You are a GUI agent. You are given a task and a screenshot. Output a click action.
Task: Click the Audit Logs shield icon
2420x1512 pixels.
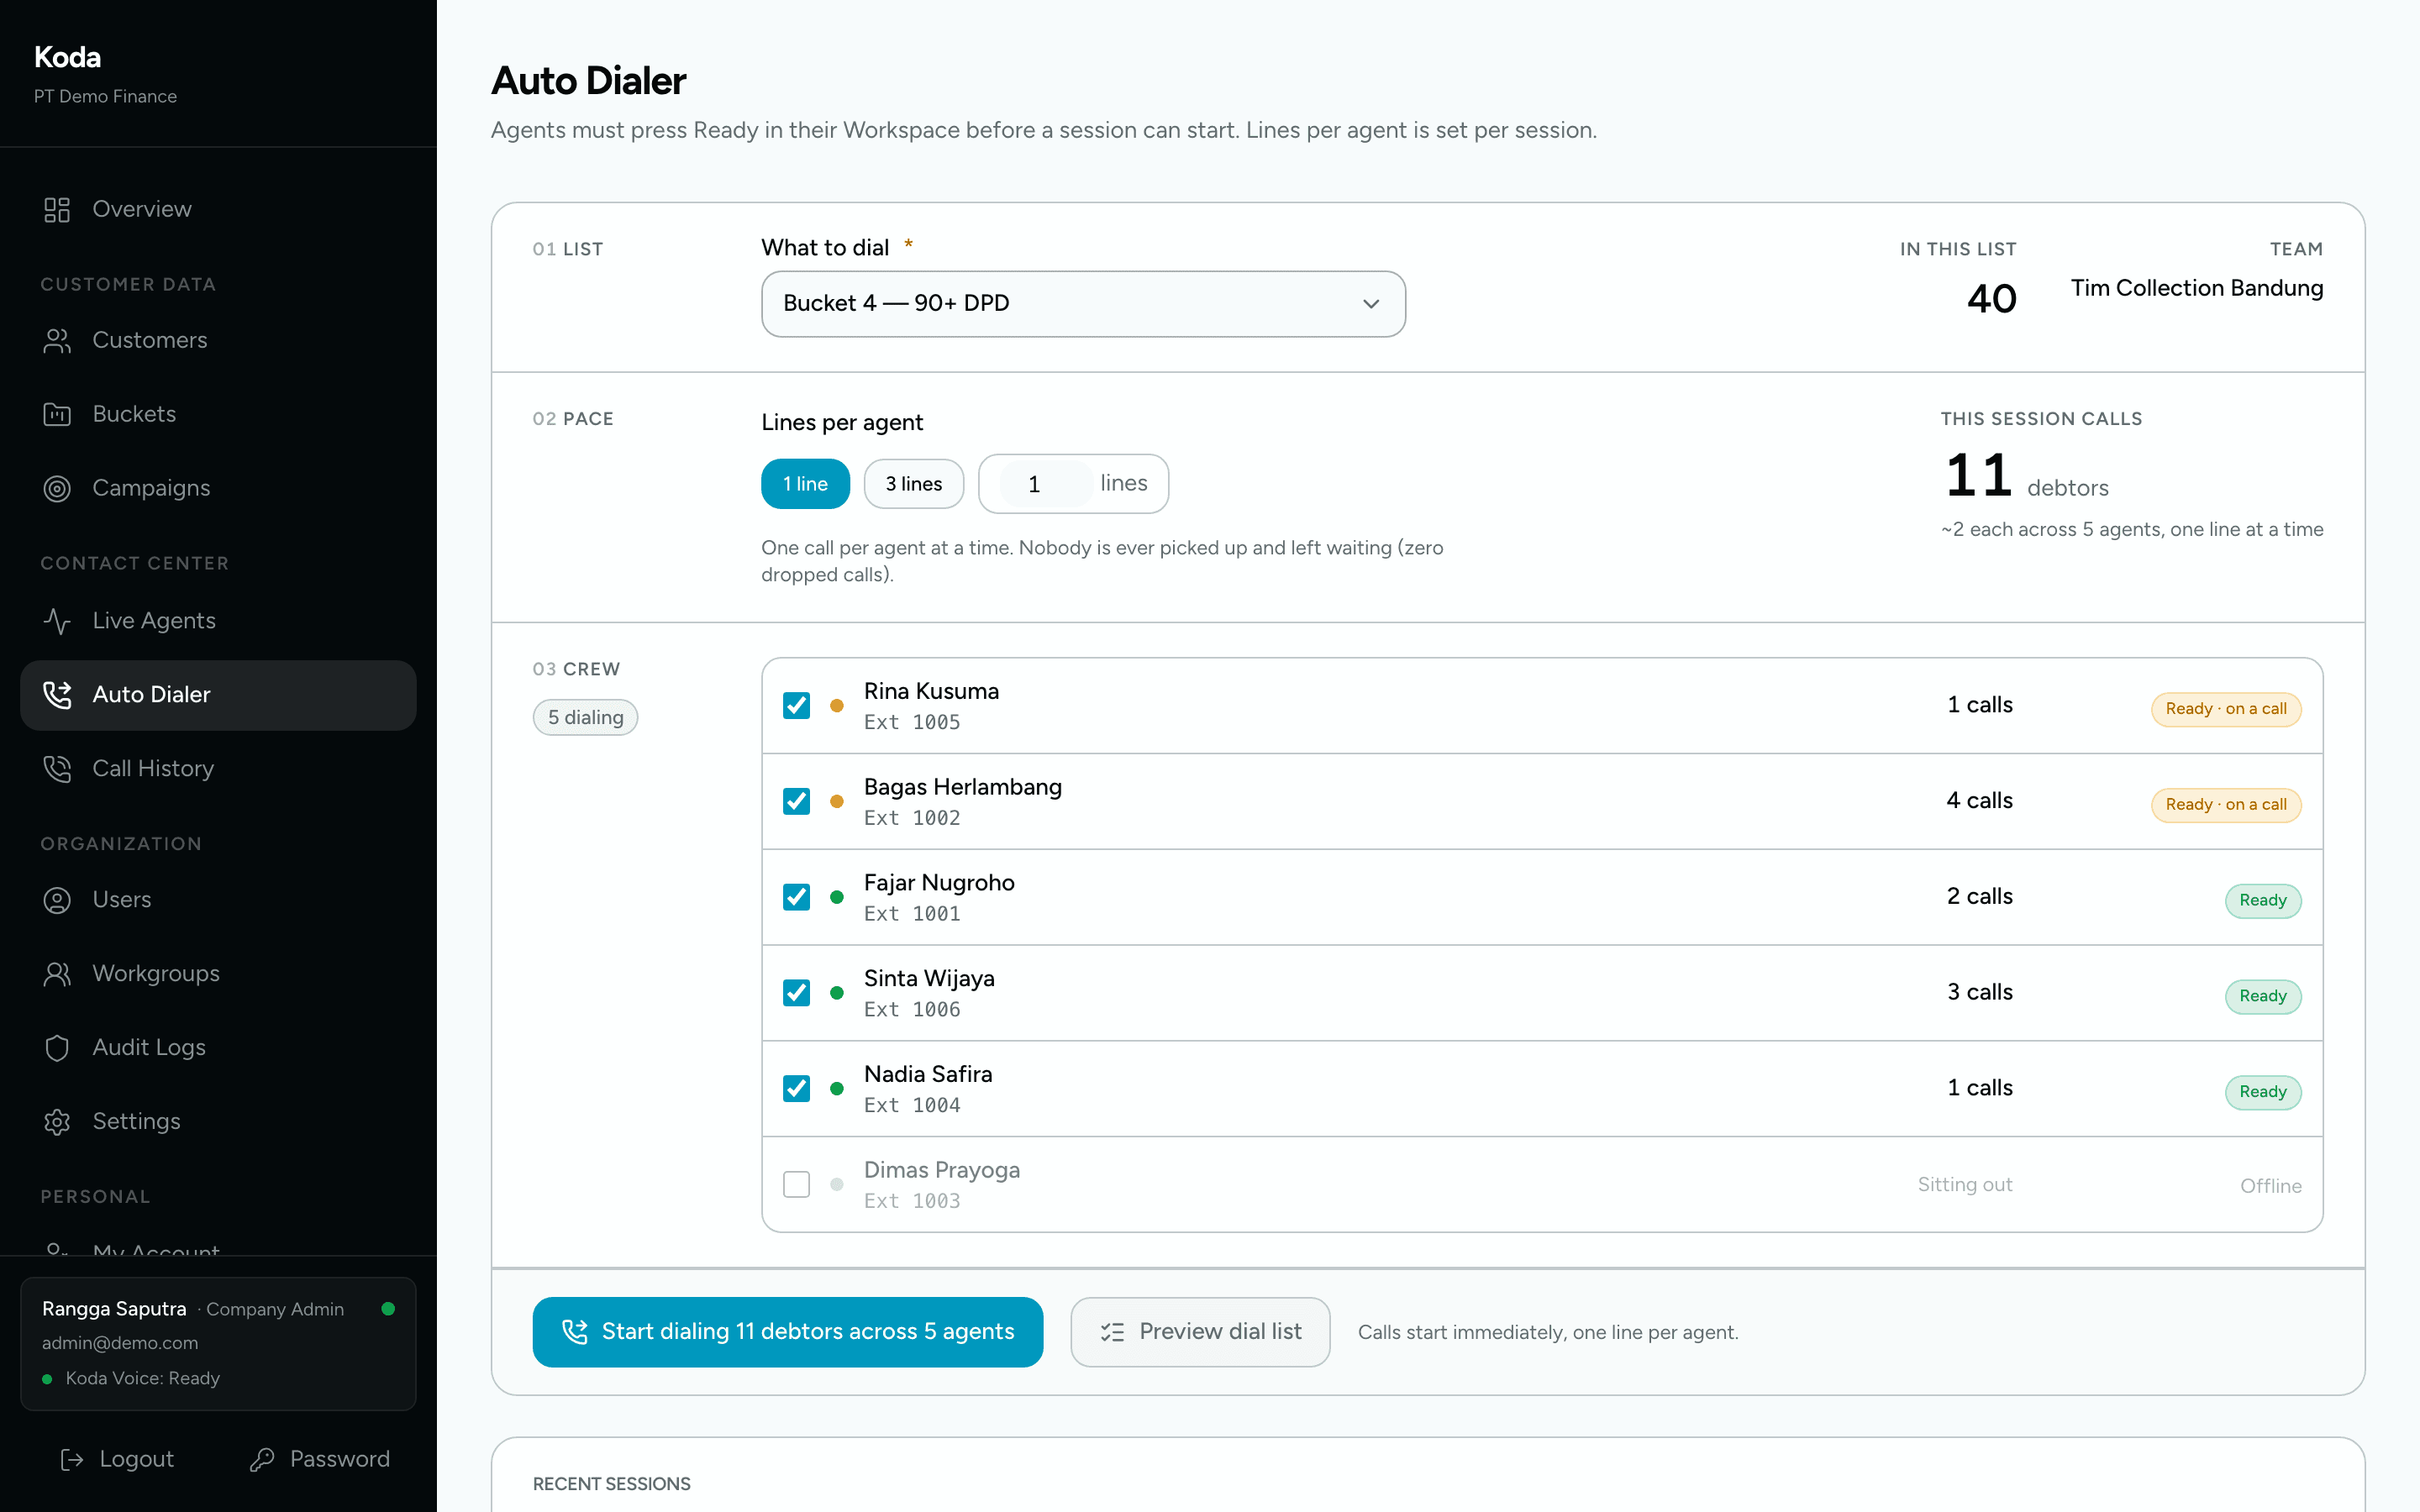[x=57, y=1048]
